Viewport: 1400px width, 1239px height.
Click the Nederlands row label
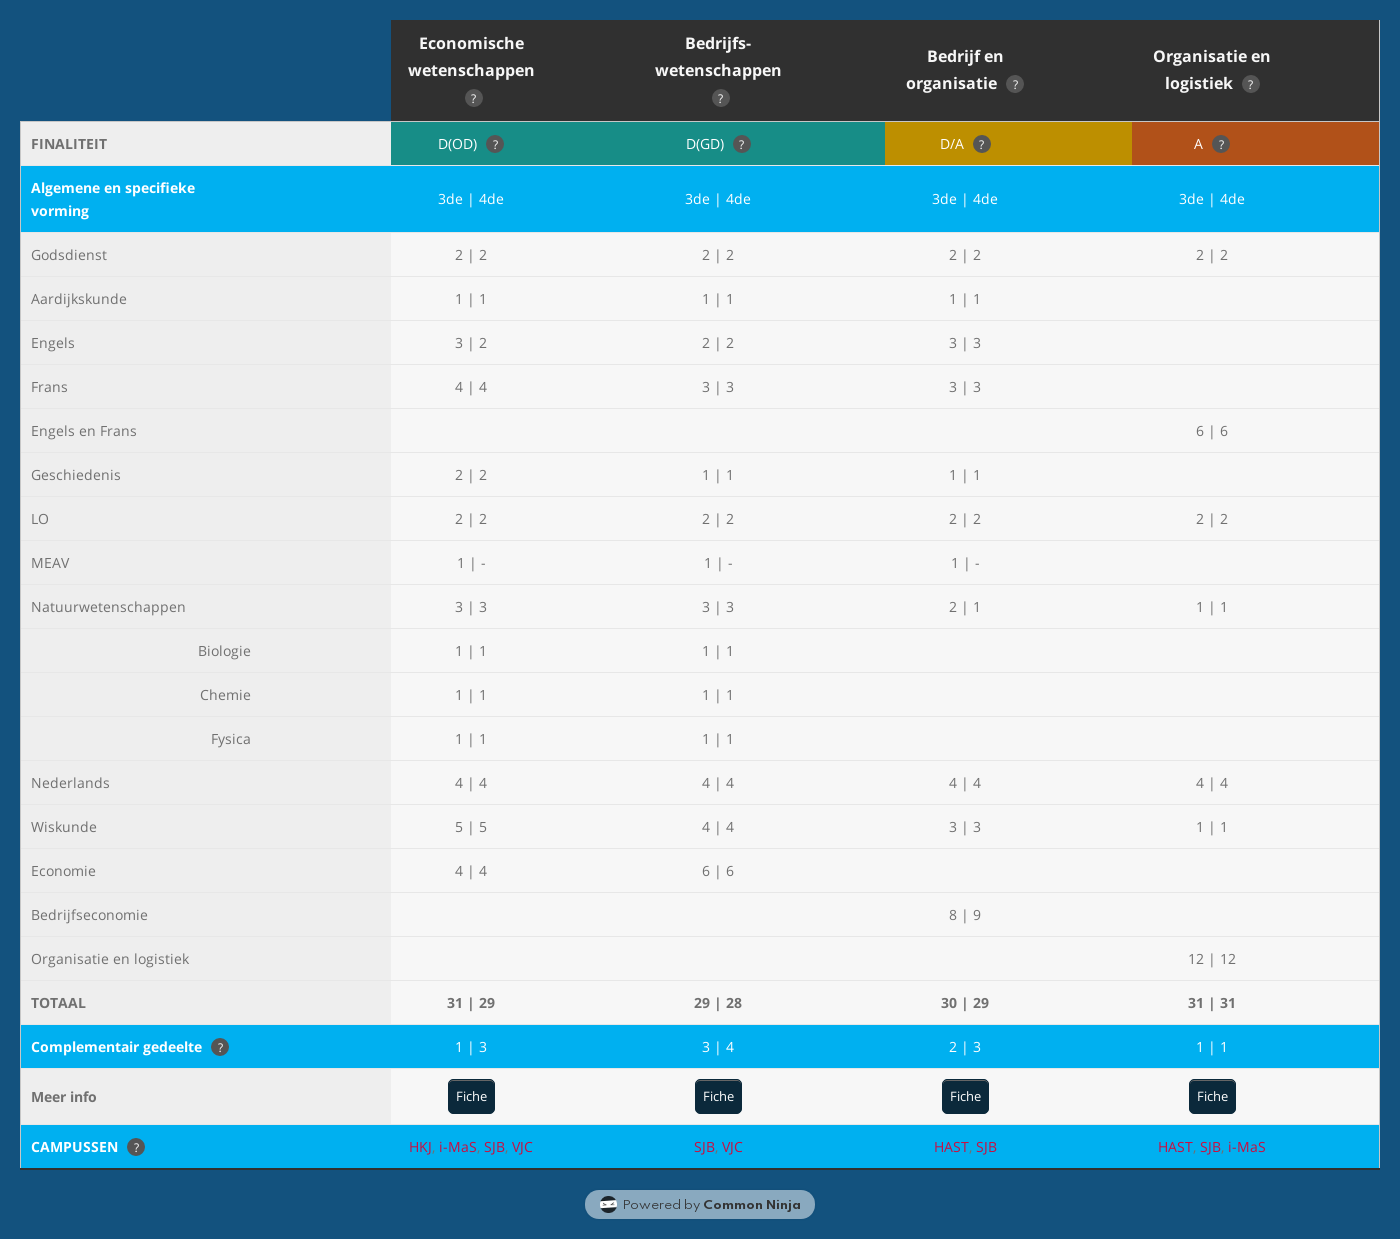(x=71, y=783)
